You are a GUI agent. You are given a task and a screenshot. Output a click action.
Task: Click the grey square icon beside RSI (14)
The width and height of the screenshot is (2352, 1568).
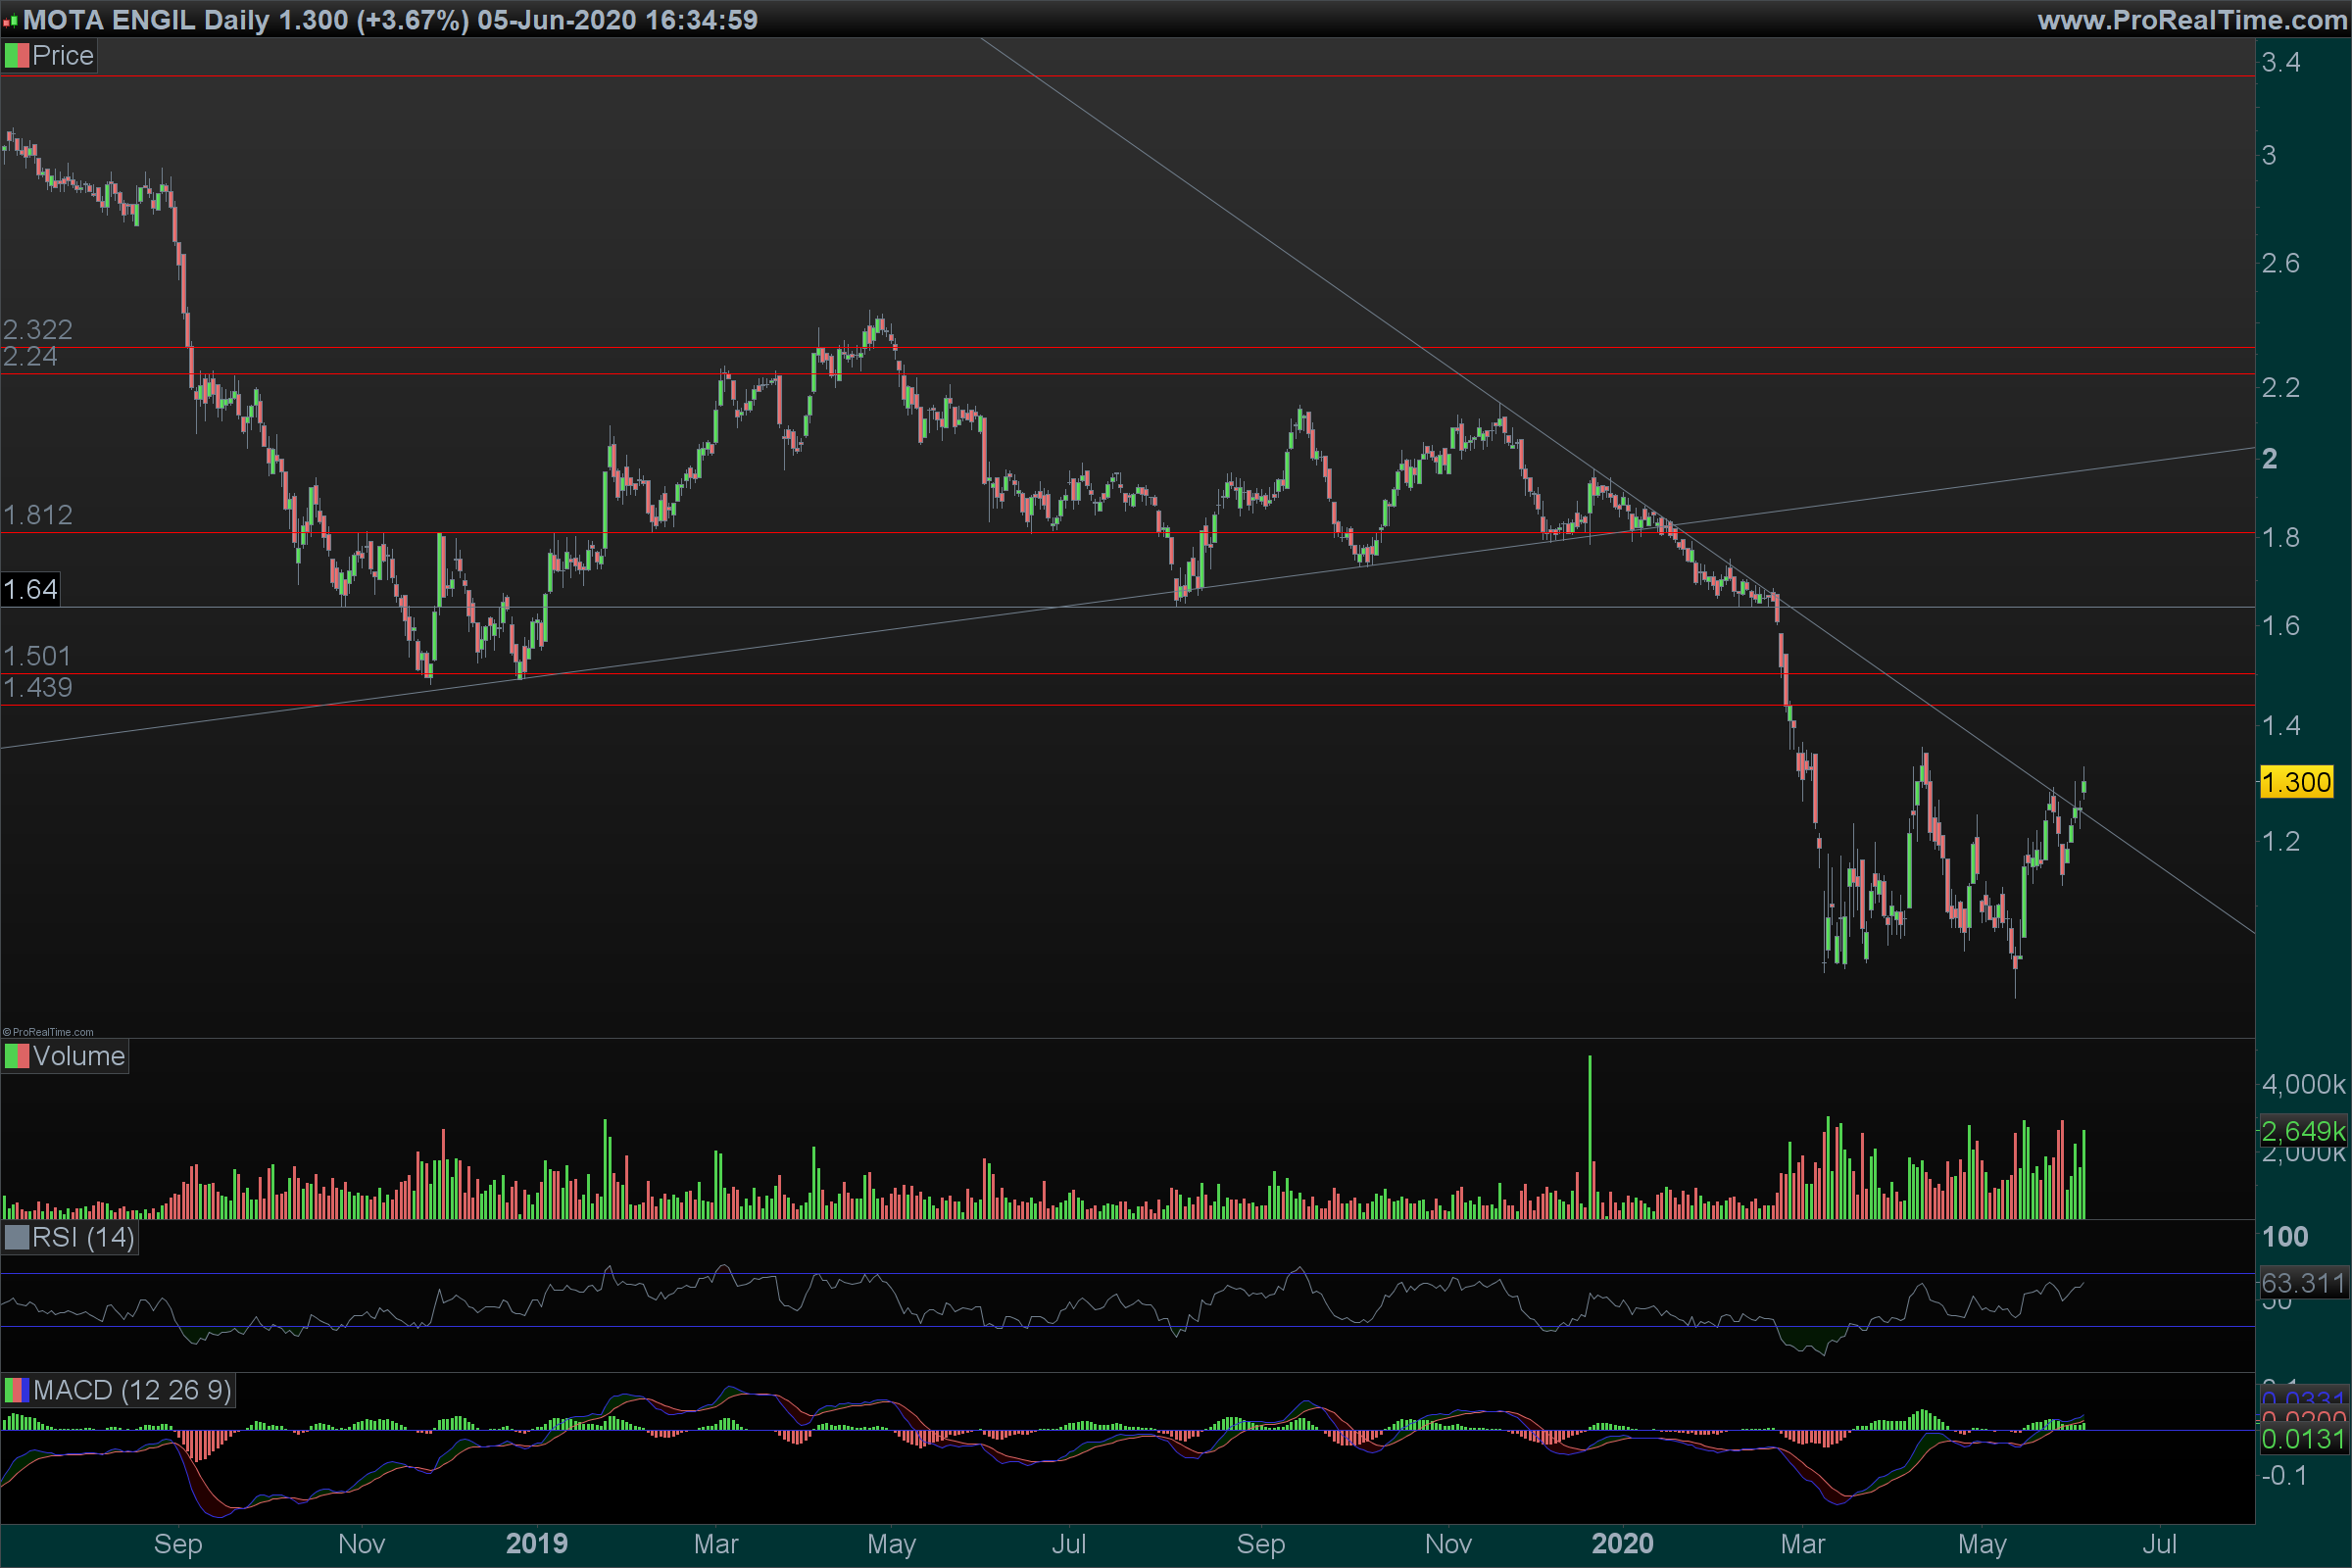16,1238
